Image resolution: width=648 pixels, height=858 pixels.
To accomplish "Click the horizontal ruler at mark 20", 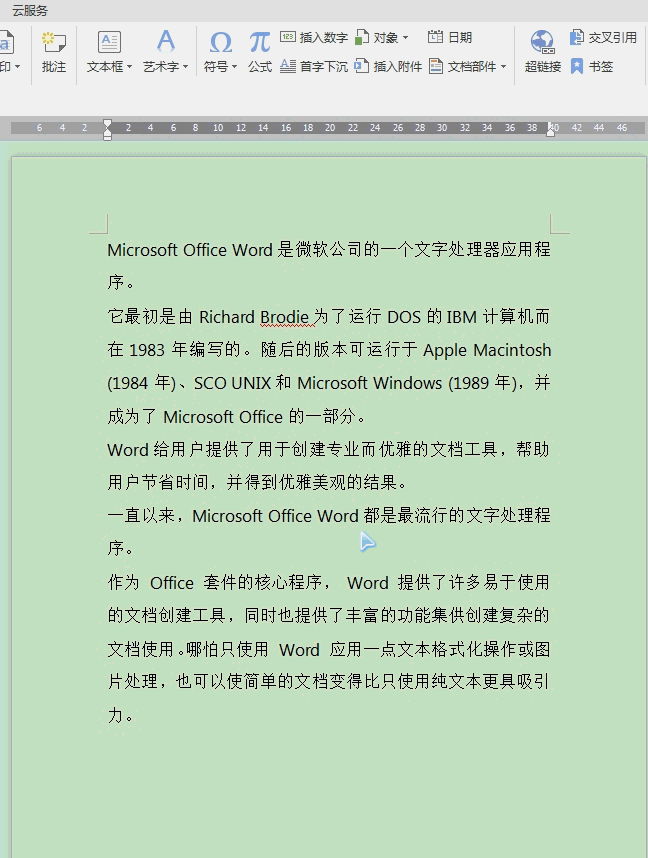I will tap(330, 127).
